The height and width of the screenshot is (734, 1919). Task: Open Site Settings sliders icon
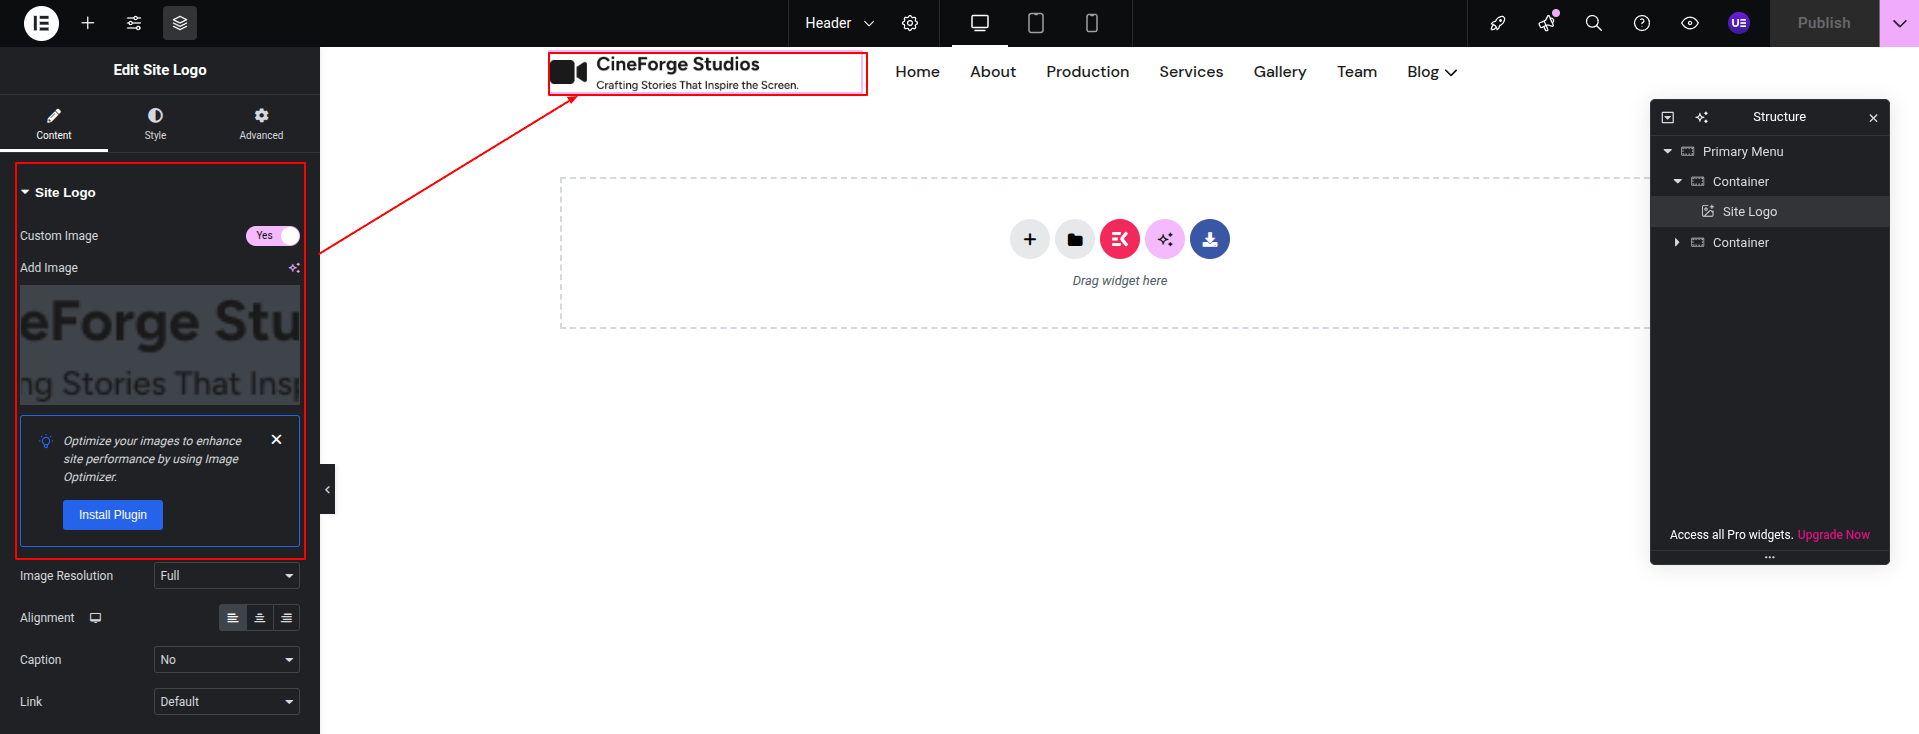point(134,23)
